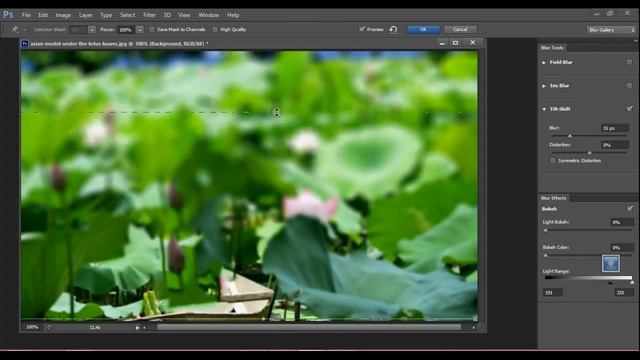This screenshot has height=360, width=640.
Task: Click the right scroll arrow of horizontal scrollbar
Action: pos(473,327)
